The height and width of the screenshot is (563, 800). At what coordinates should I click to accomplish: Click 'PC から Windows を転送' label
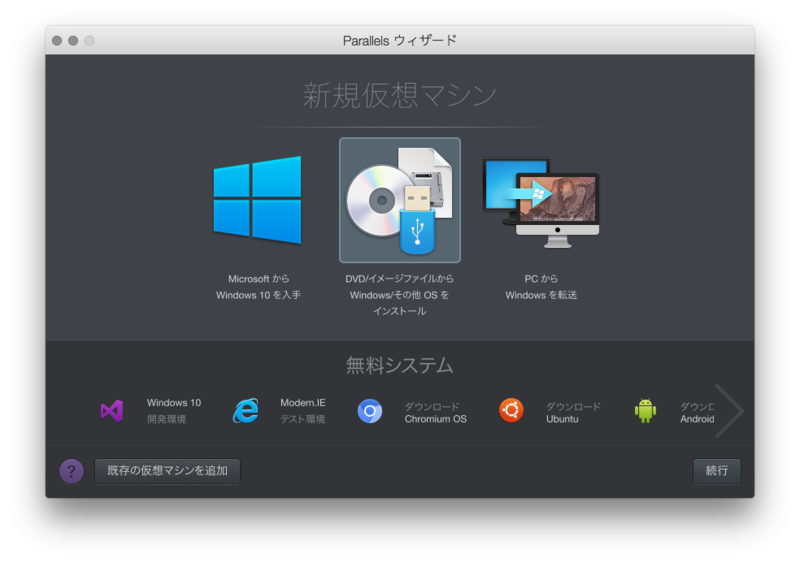click(541, 287)
